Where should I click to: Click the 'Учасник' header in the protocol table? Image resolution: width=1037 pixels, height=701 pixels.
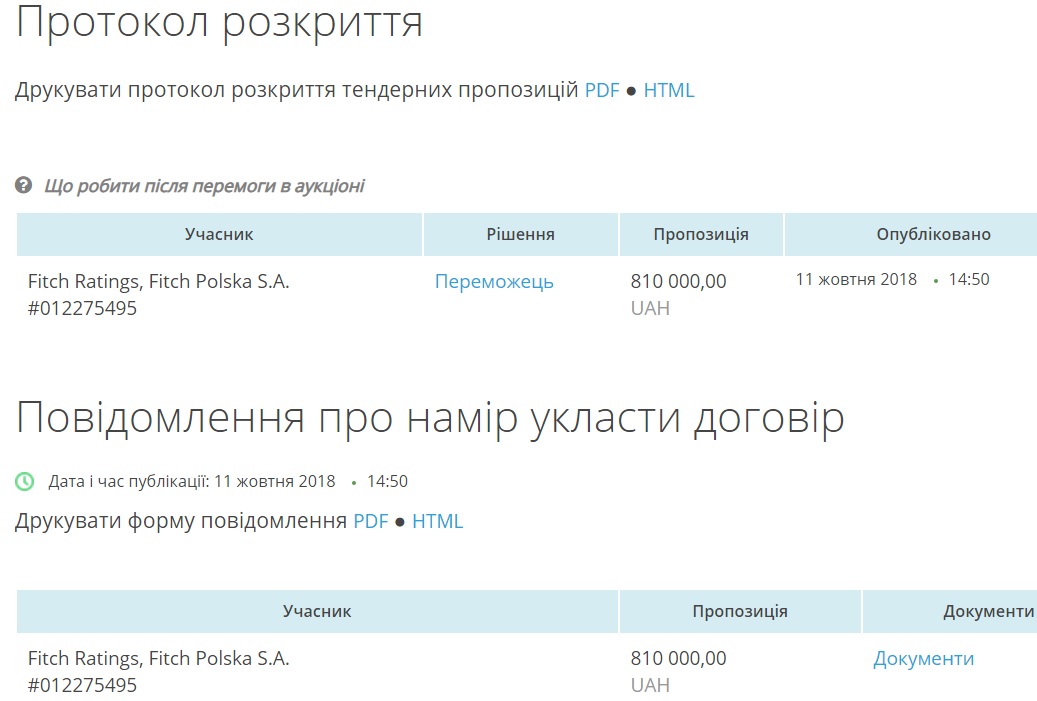click(219, 235)
